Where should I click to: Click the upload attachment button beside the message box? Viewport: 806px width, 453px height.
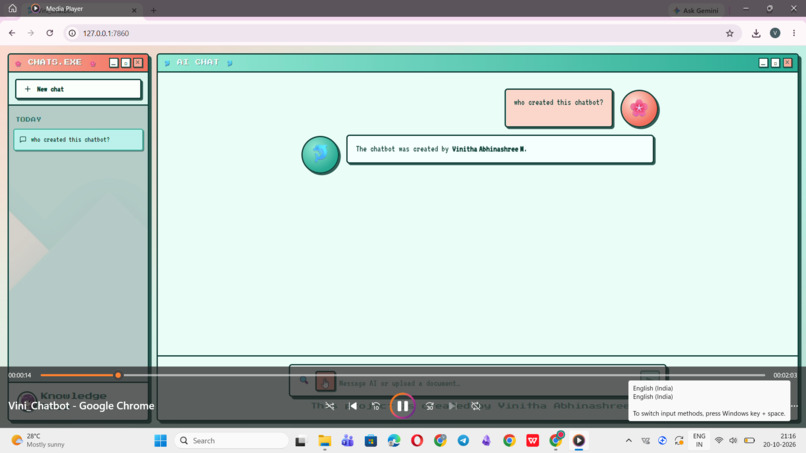click(x=325, y=382)
